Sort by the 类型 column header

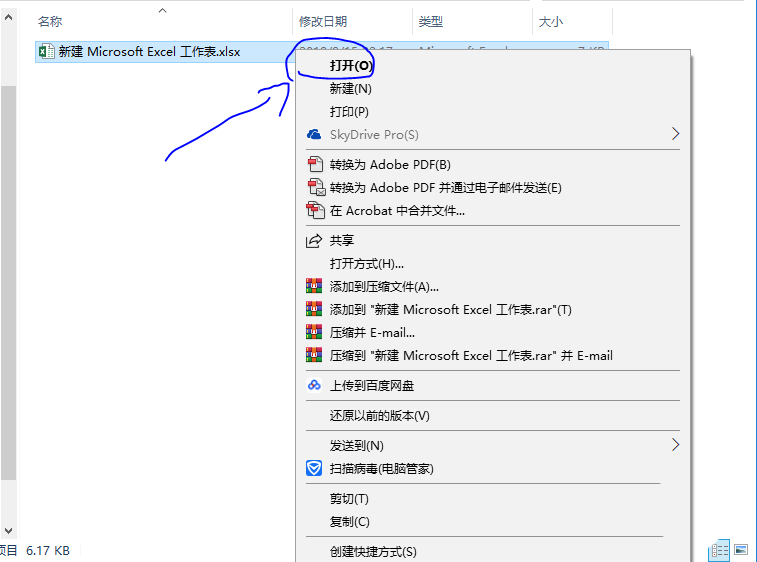coord(431,22)
